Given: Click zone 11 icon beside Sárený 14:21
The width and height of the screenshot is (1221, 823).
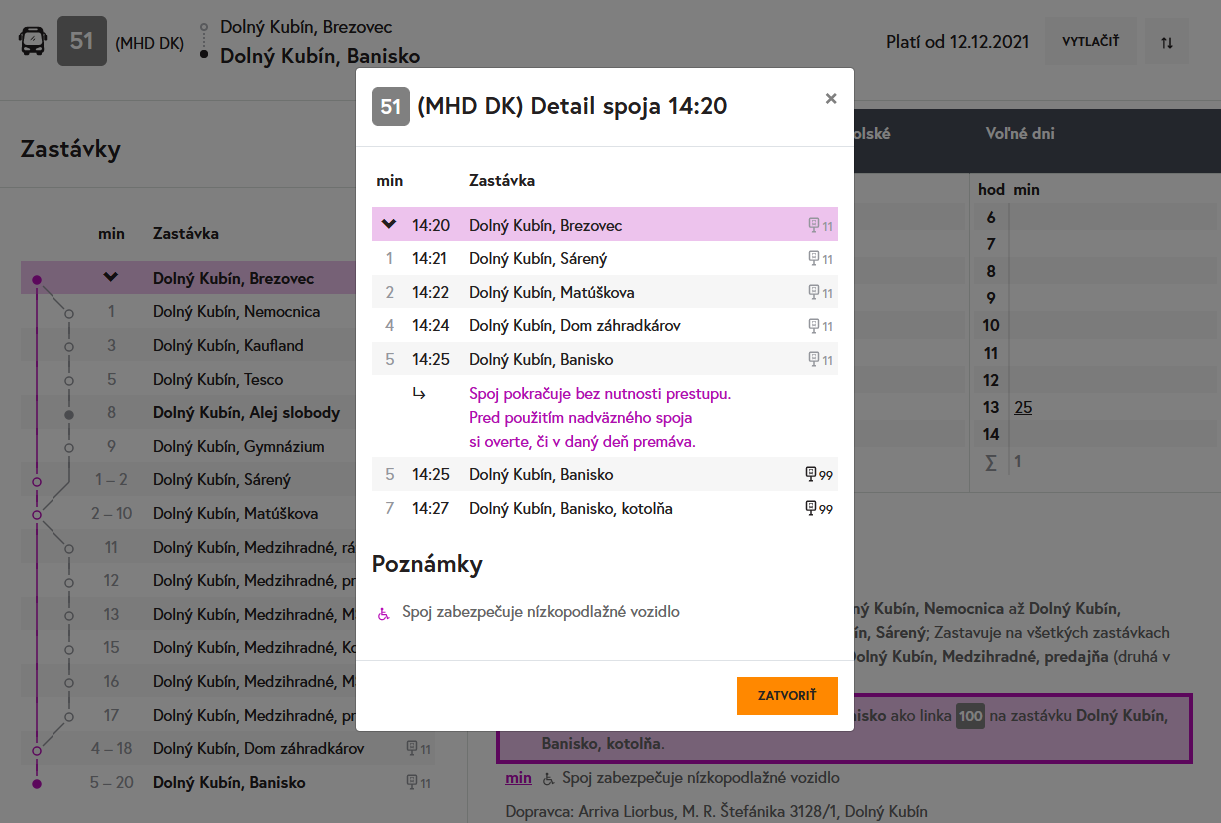Looking at the screenshot, I should (x=820, y=259).
